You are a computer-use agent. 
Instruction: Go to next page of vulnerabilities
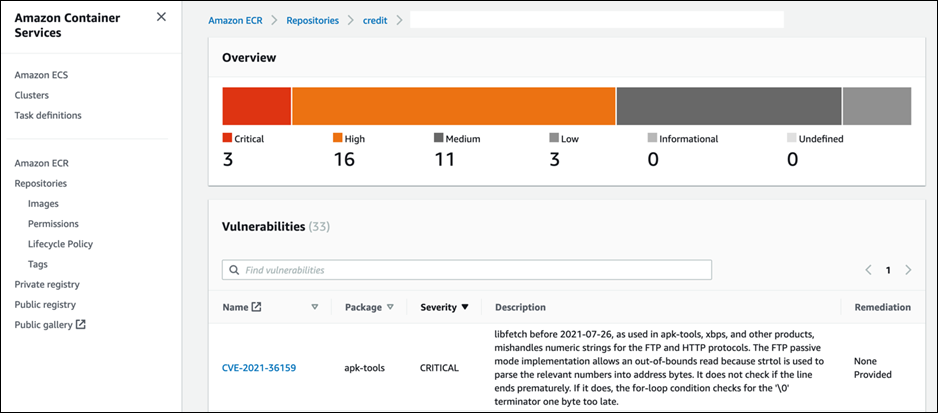tap(908, 270)
